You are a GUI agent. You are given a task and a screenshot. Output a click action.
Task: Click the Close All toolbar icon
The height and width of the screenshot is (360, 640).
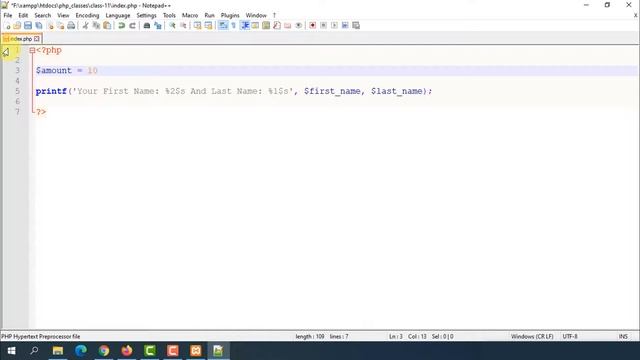tap(60, 26)
